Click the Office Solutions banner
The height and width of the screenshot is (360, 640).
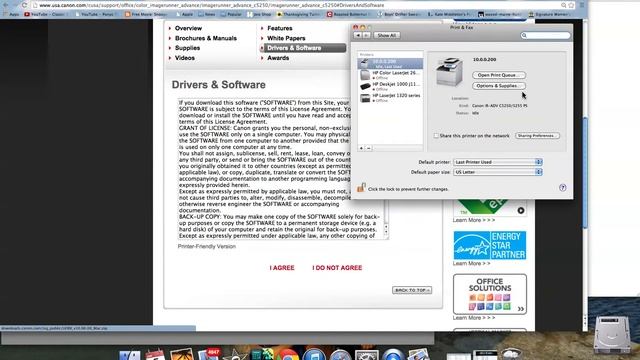[490, 294]
